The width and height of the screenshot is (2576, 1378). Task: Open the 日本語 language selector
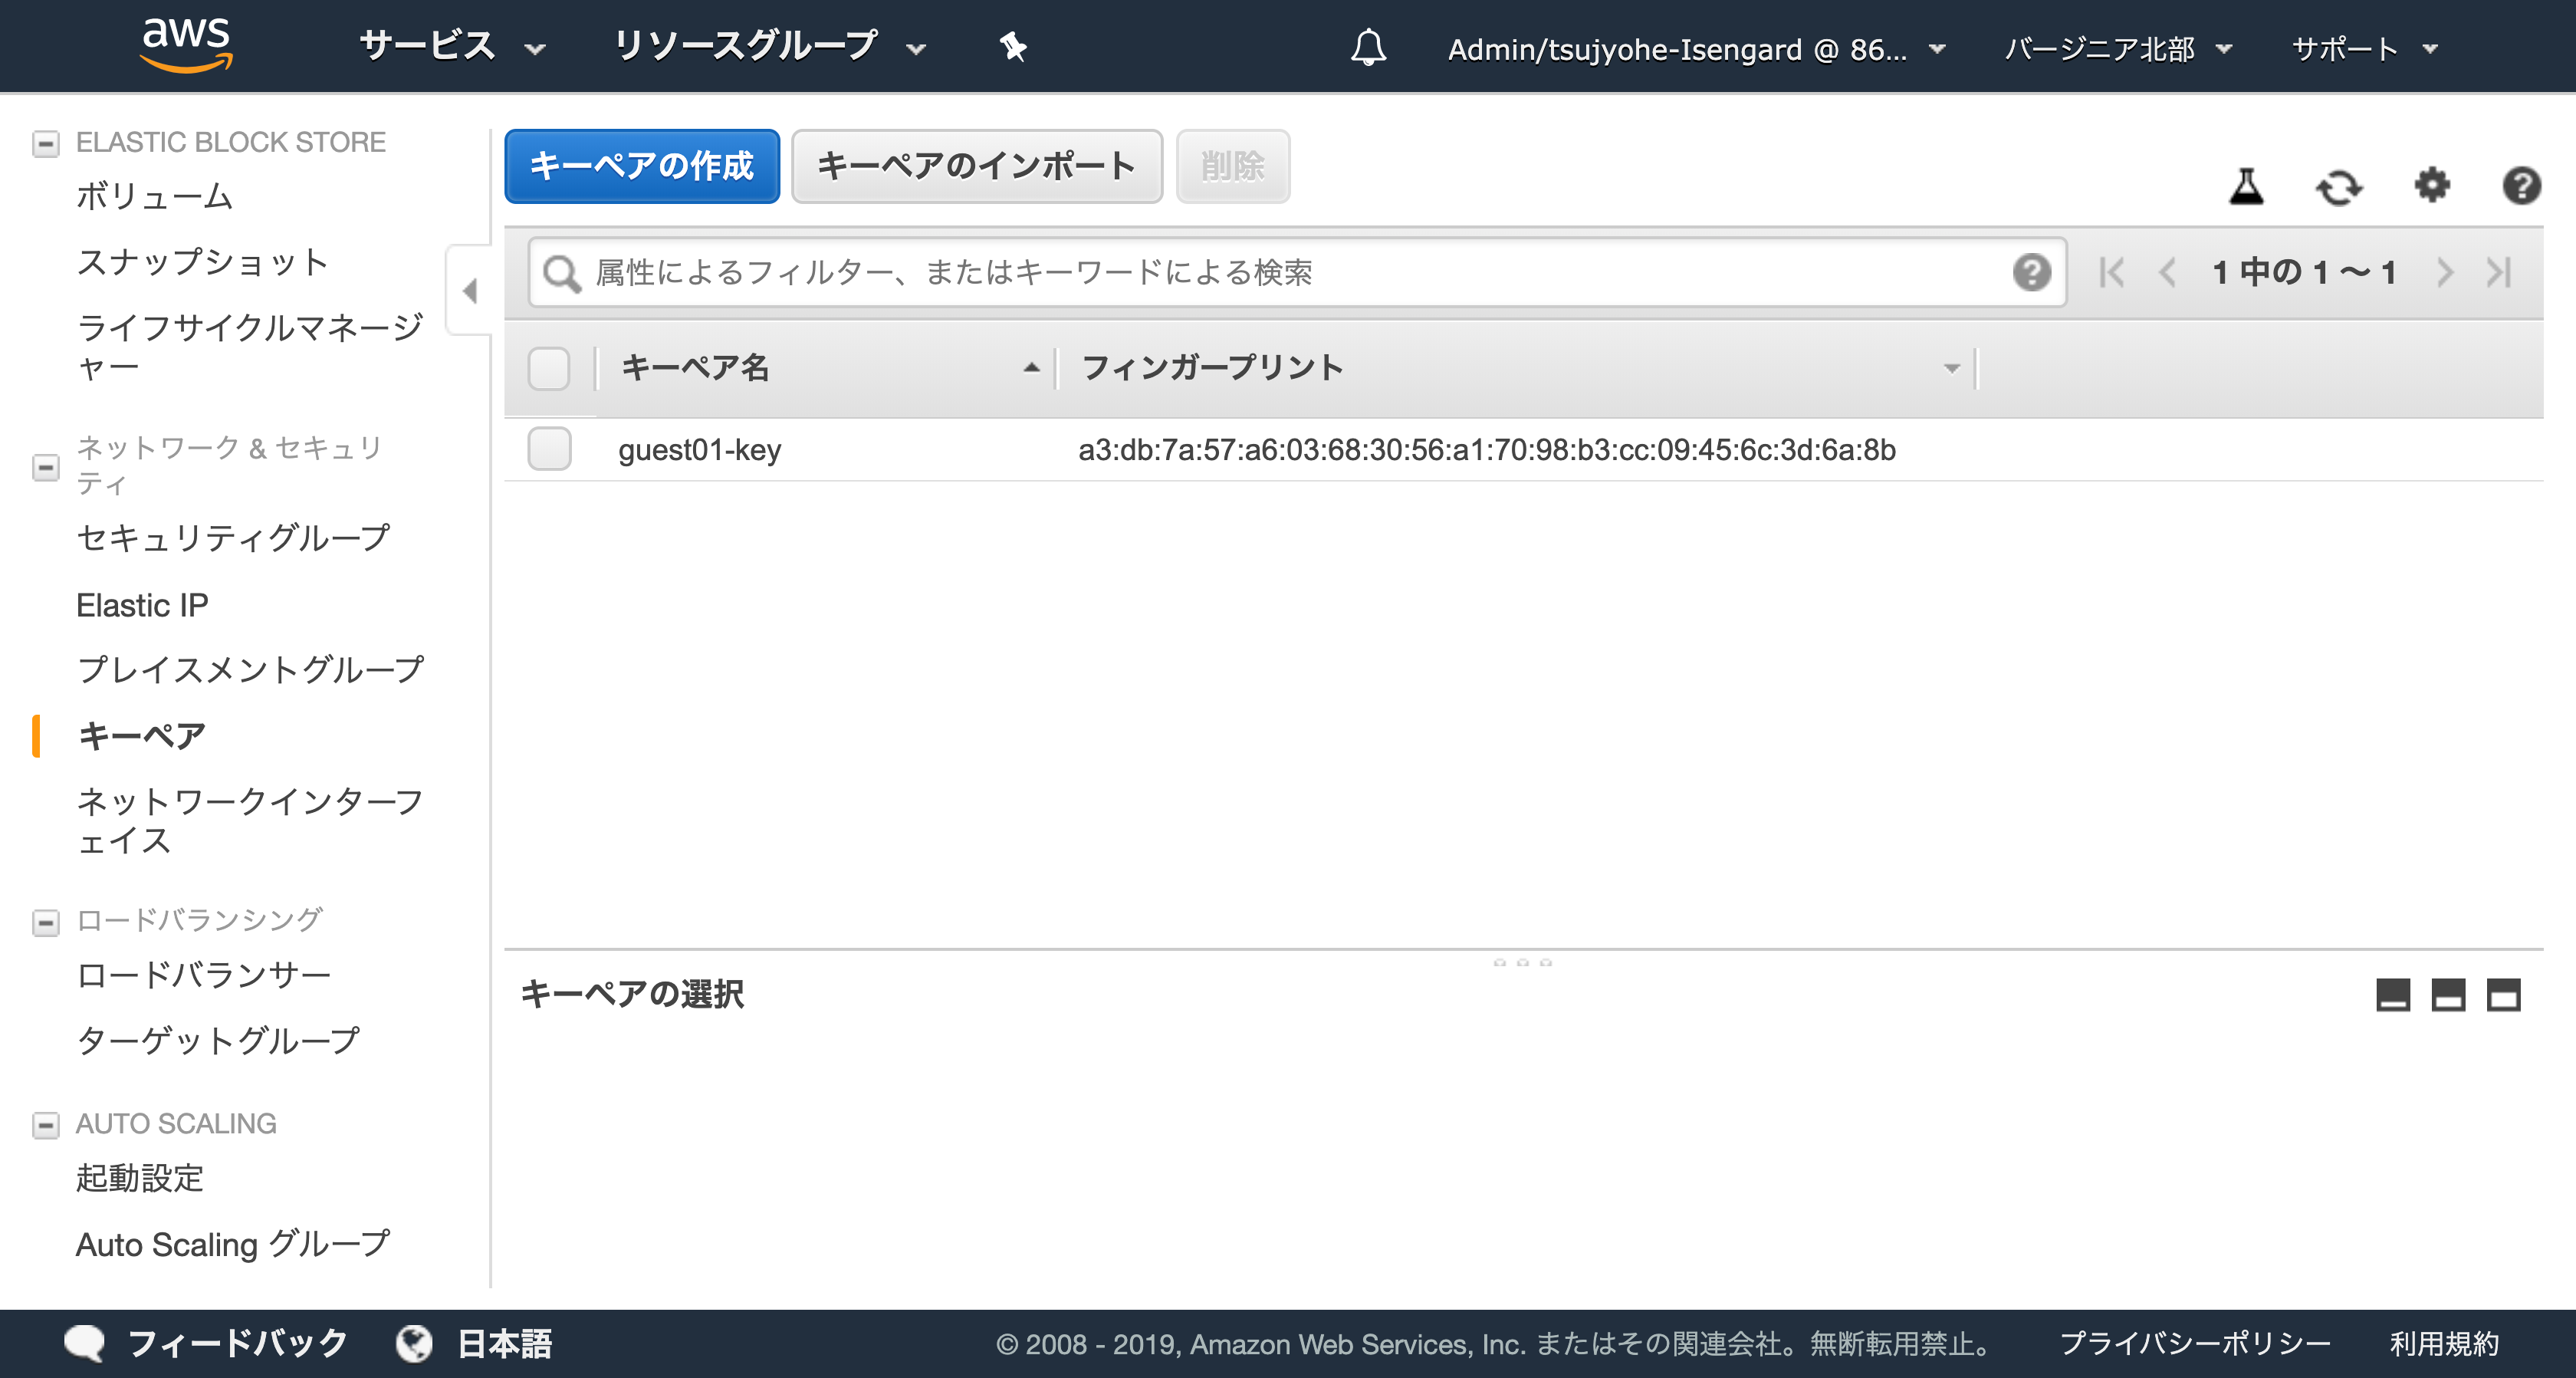click(x=504, y=1343)
